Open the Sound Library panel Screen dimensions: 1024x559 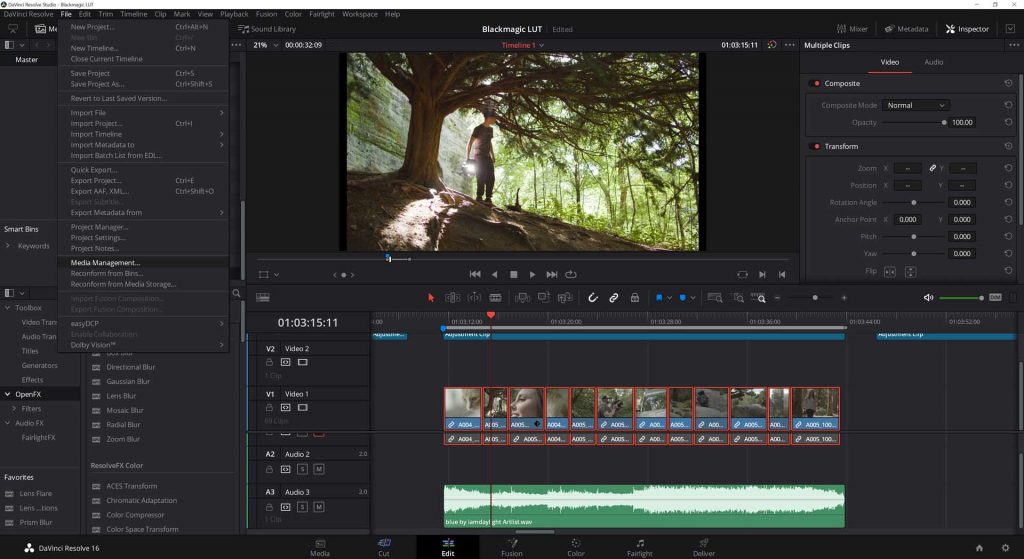[266, 29]
